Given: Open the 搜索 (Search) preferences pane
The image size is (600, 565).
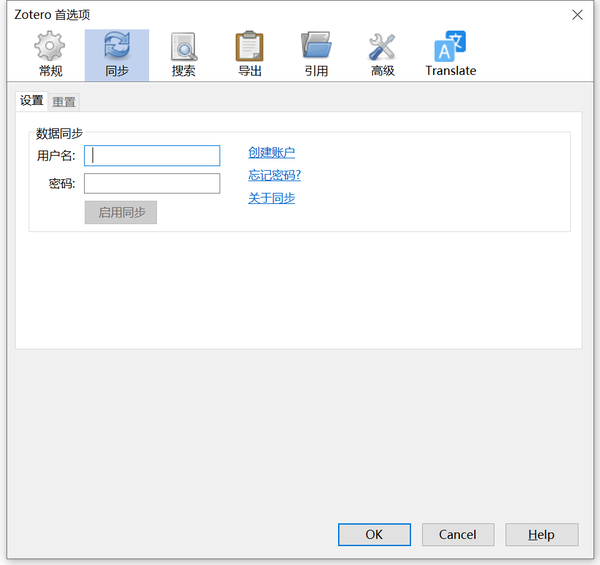Looking at the screenshot, I should click(183, 55).
